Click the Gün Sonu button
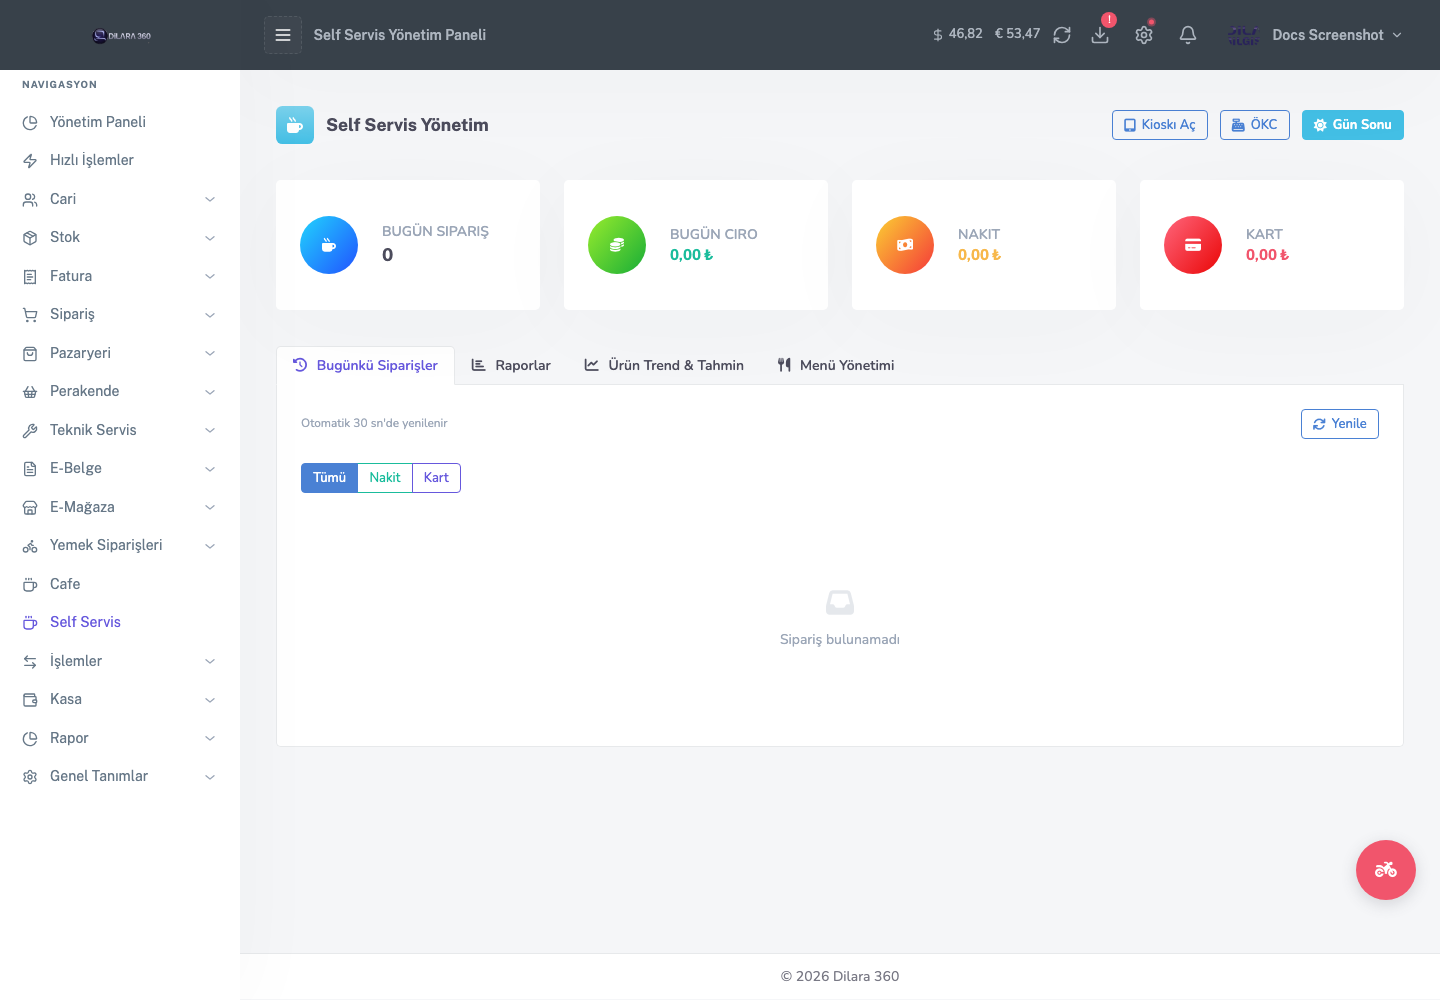Image resolution: width=1440 pixels, height=1000 pixels. pos(1353,125)
